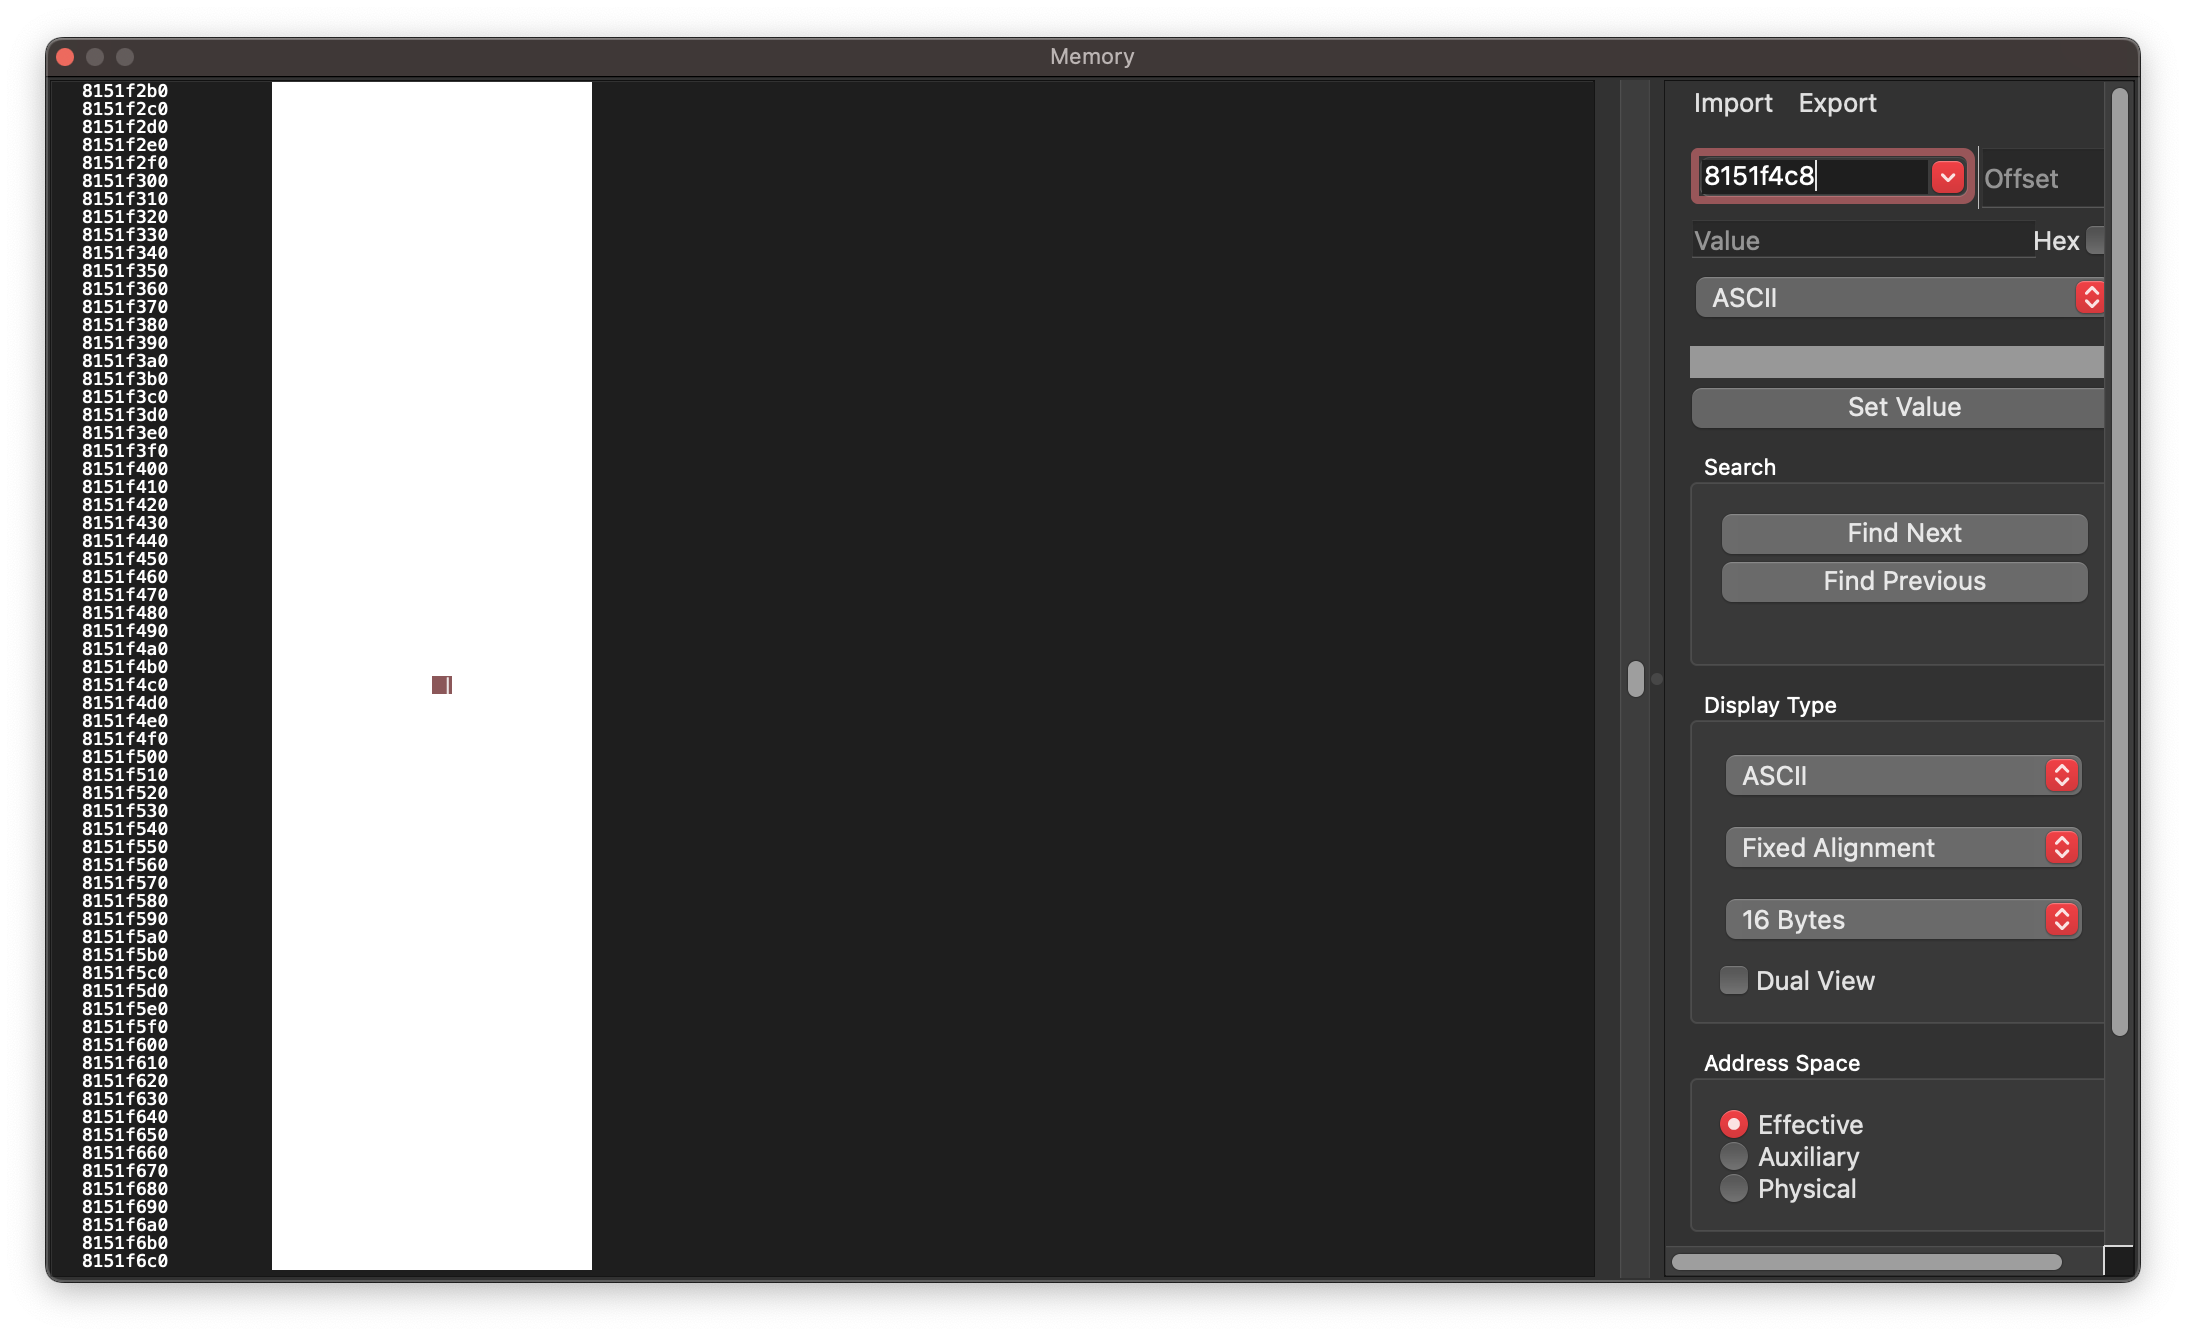Viewport: 2186px width, 1336px height.
Task: Open the 16 Bytes row size dropdown
Action: [x=1902, y=920]
